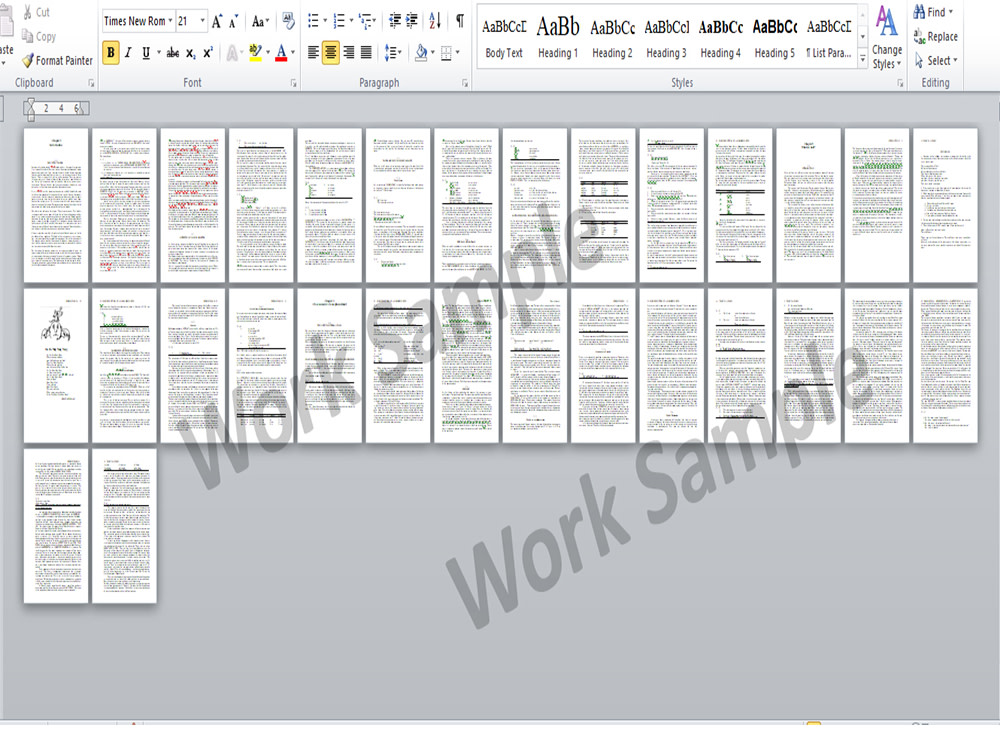Apply the Heading 1 style
The height and width of the screenshot is (750, 1000).
[558, 37]
